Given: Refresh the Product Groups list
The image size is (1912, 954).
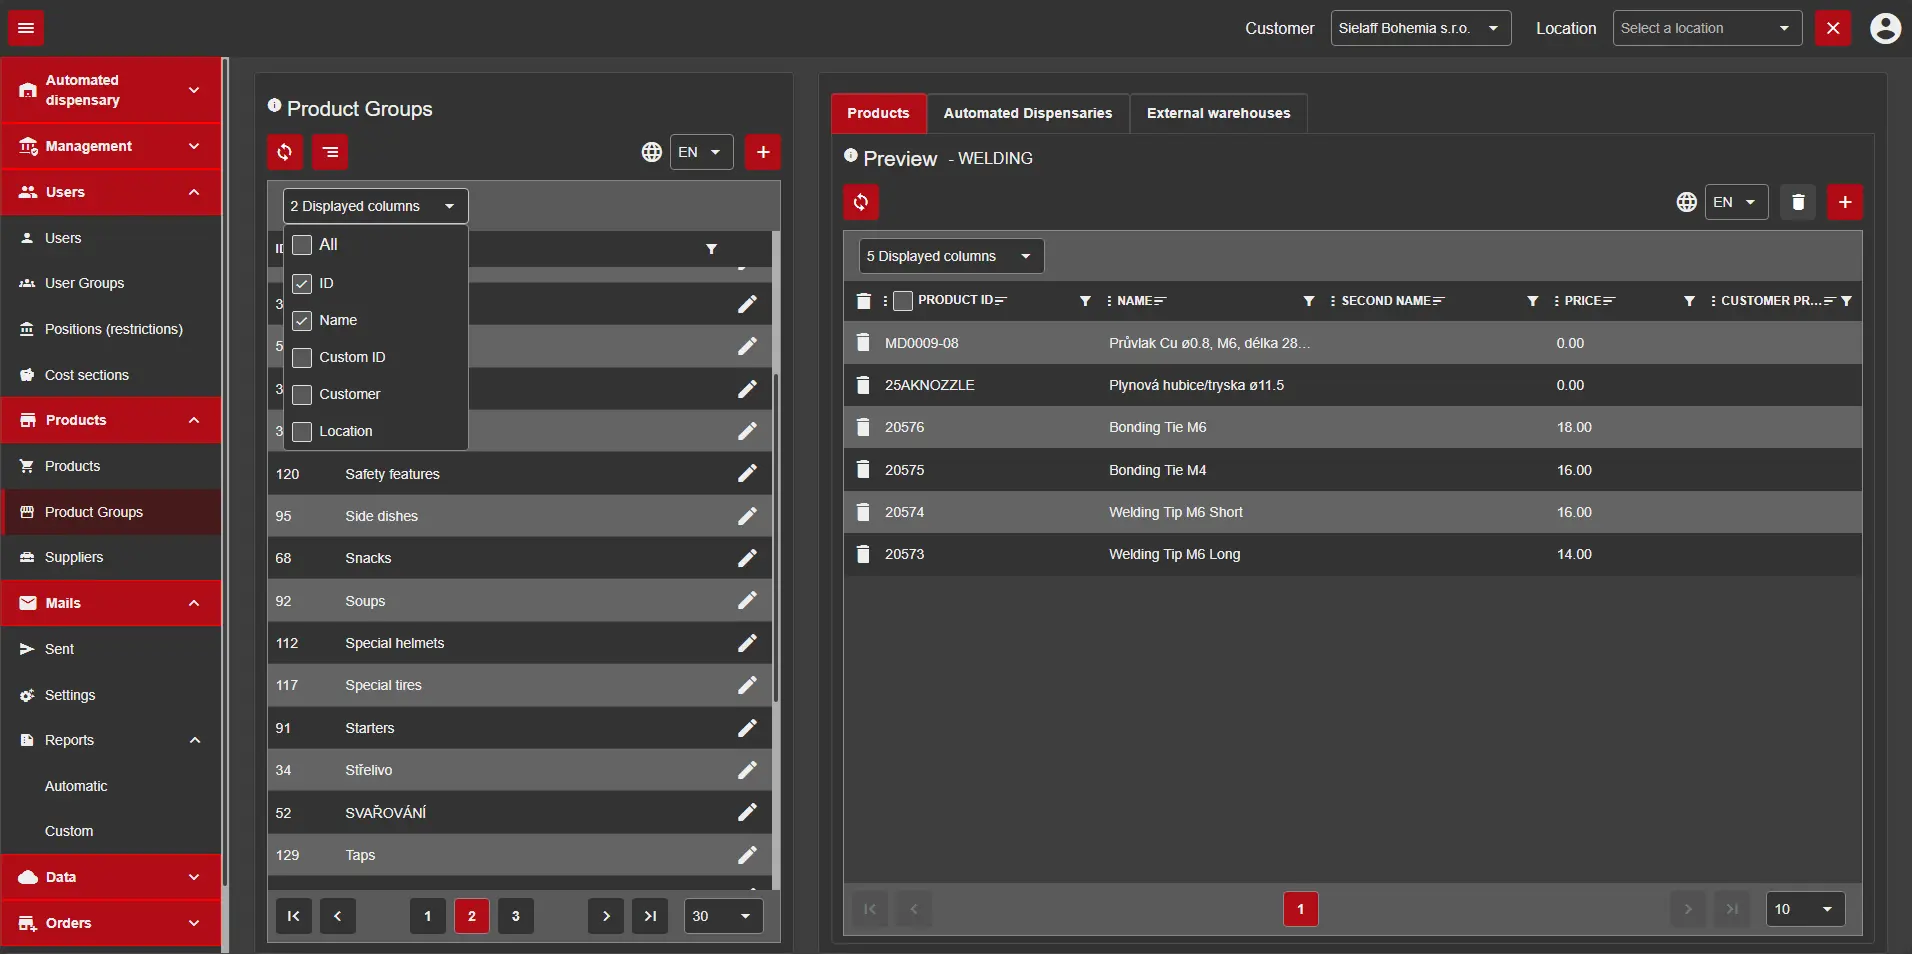Looking at the screenshot, I should tap(285, 152).
